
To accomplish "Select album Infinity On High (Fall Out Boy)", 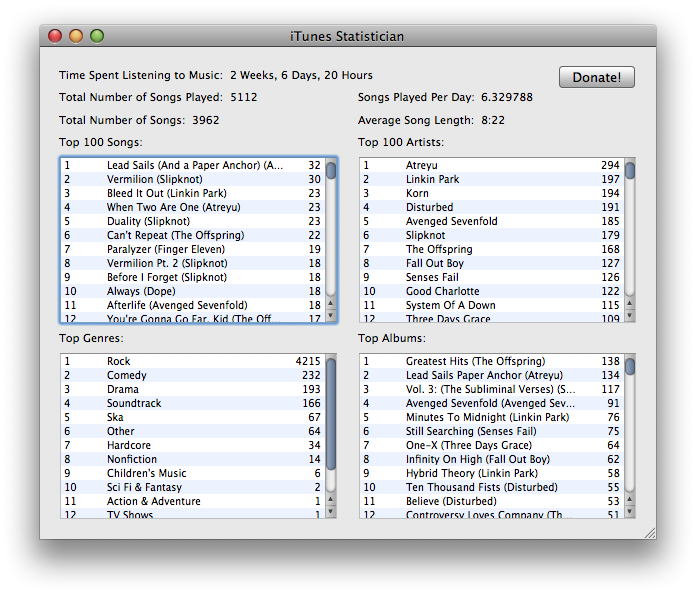I will click(492, 459).
